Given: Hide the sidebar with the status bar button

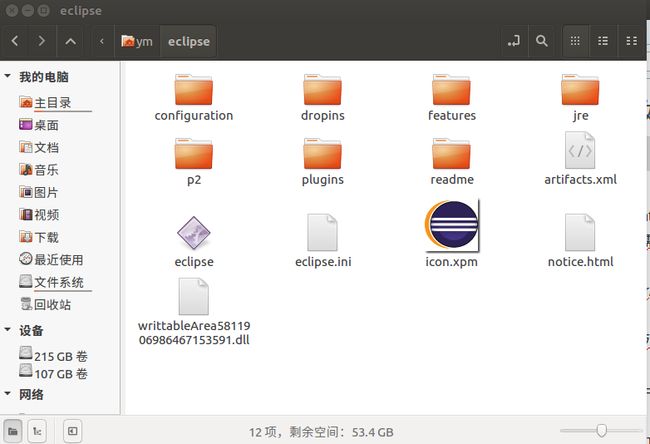Looking at the screenshot, I should pyautogui.click(x=73, y=432).
